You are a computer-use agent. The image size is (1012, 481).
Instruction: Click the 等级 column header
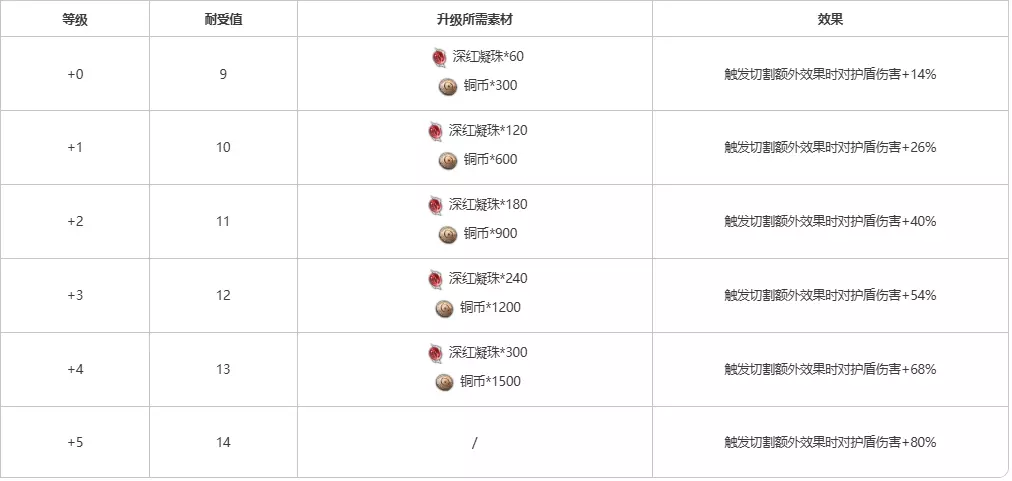pos(75,19)
